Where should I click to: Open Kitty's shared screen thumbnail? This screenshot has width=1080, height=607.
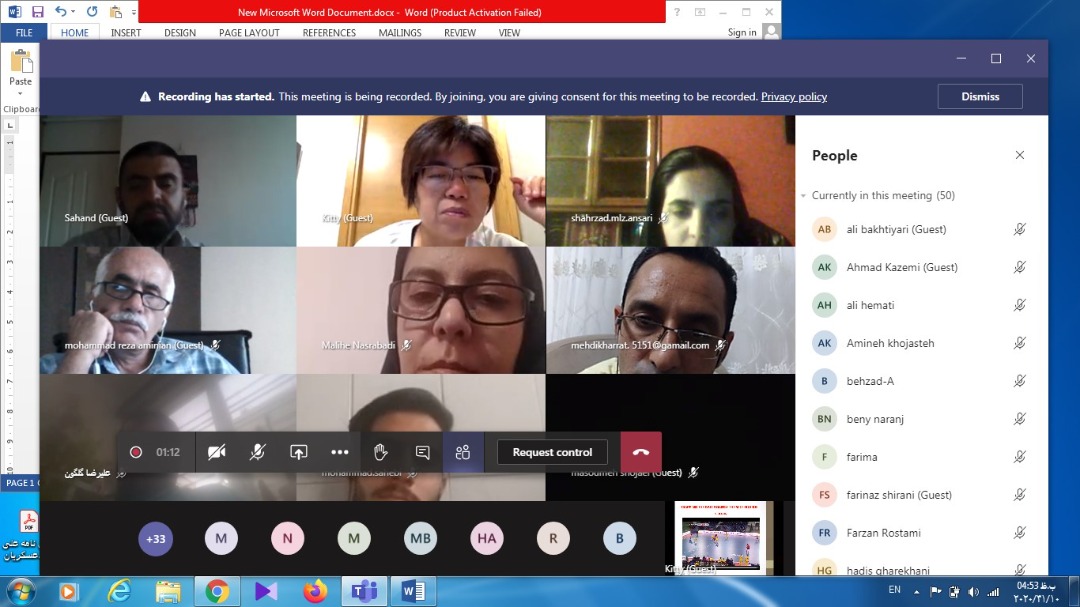click(723, 537)
